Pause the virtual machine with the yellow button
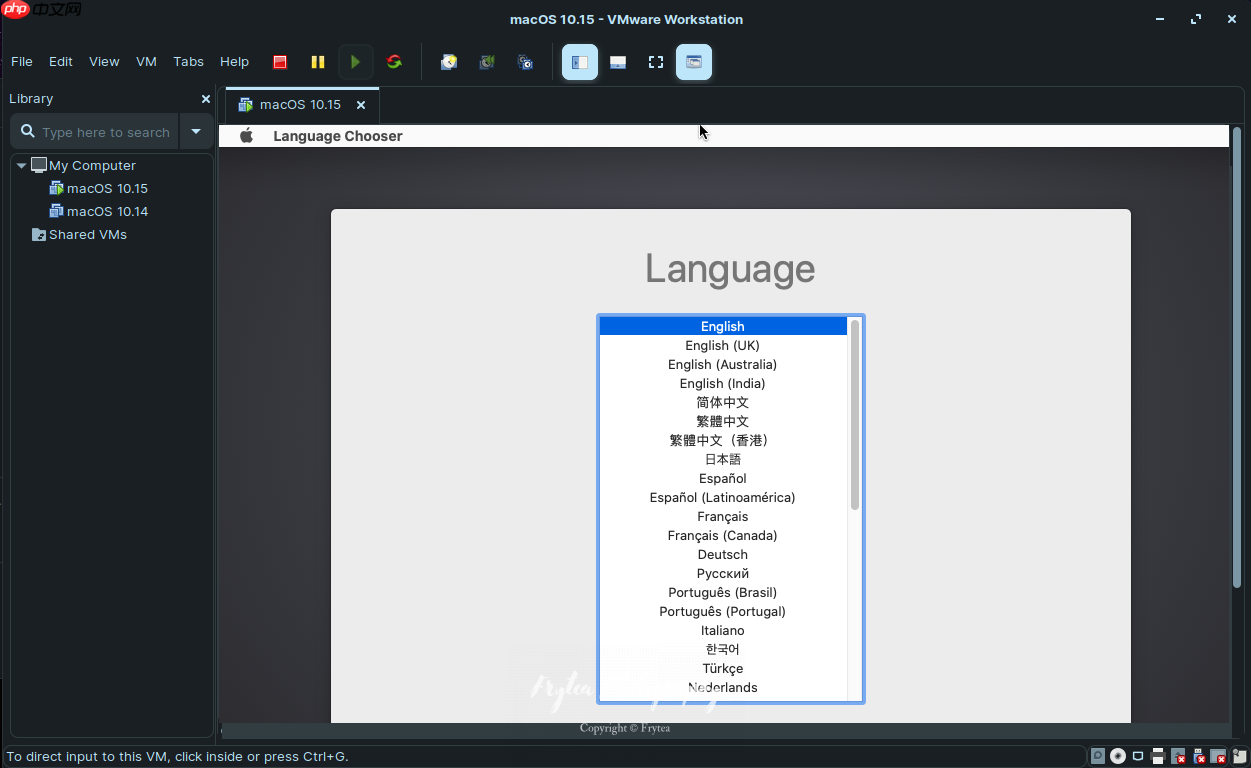 pyautogui.click(x=318, y=62)
